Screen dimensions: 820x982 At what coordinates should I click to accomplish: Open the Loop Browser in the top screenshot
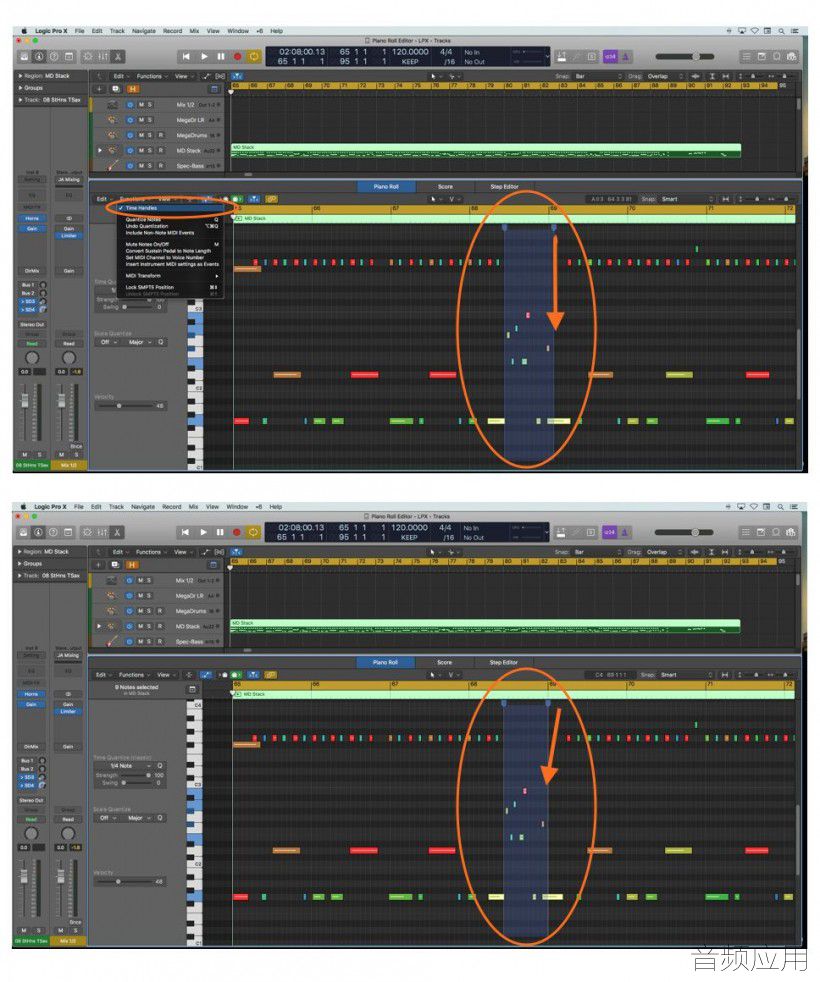(x=777, y=56)
